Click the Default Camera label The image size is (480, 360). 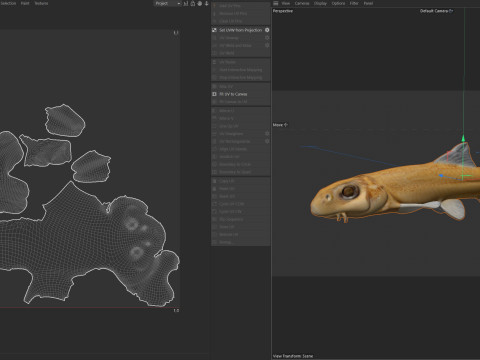[x=434, y=11]
